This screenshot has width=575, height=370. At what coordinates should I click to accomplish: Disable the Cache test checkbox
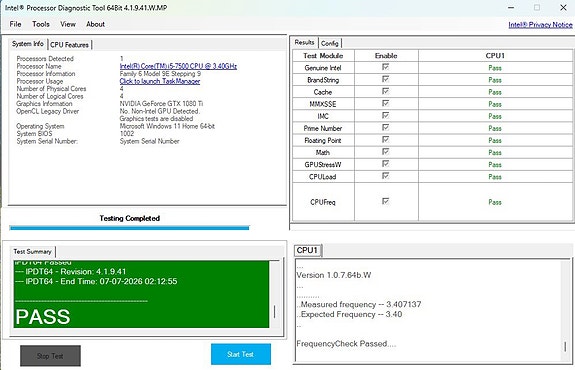pos(385,91)
